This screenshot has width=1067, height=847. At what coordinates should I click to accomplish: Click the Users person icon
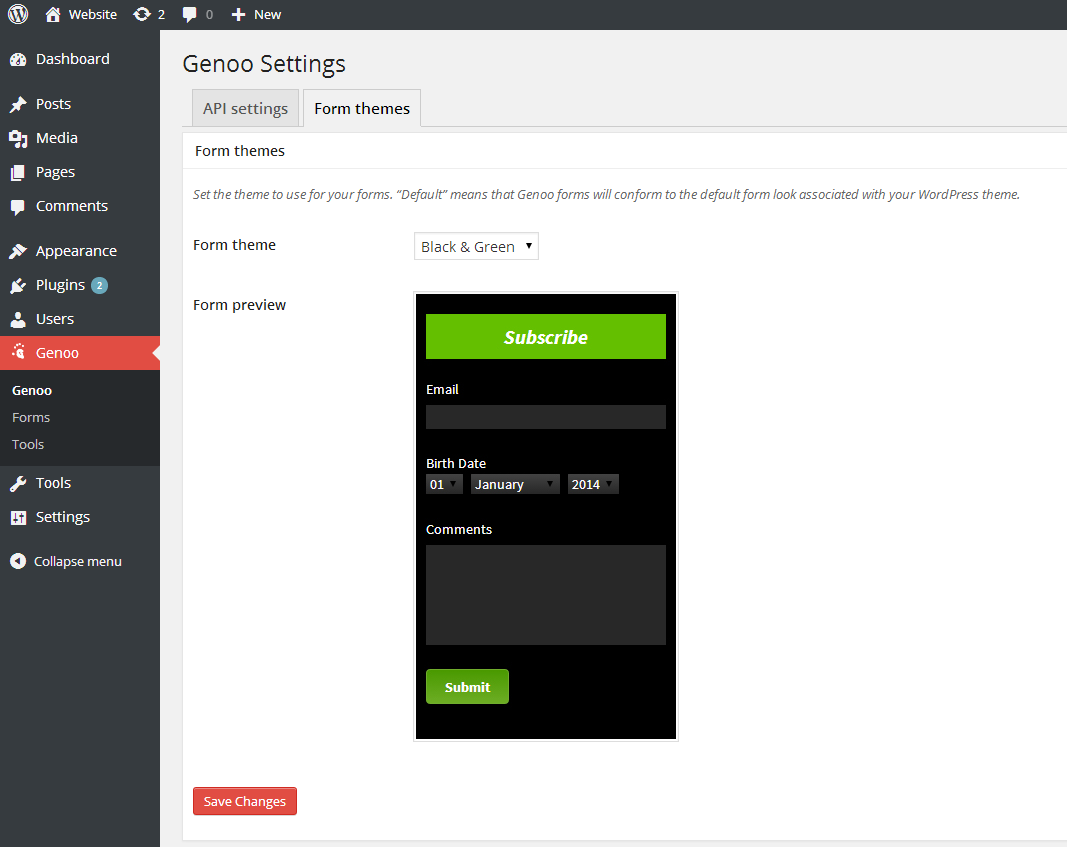(x=18, y=319)
